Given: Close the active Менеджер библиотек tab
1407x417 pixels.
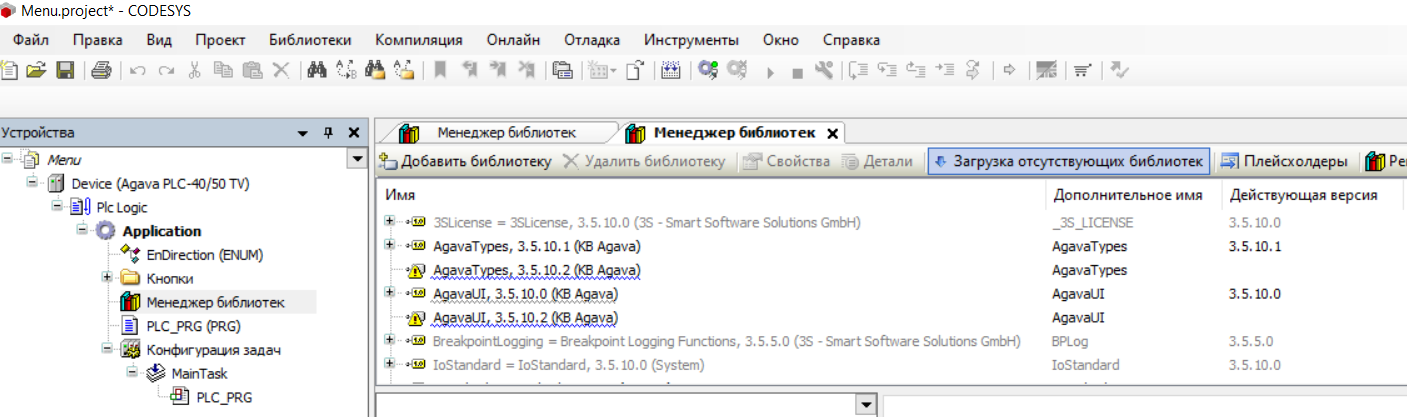Looking at the screenshot, I should tap(832, 133).
